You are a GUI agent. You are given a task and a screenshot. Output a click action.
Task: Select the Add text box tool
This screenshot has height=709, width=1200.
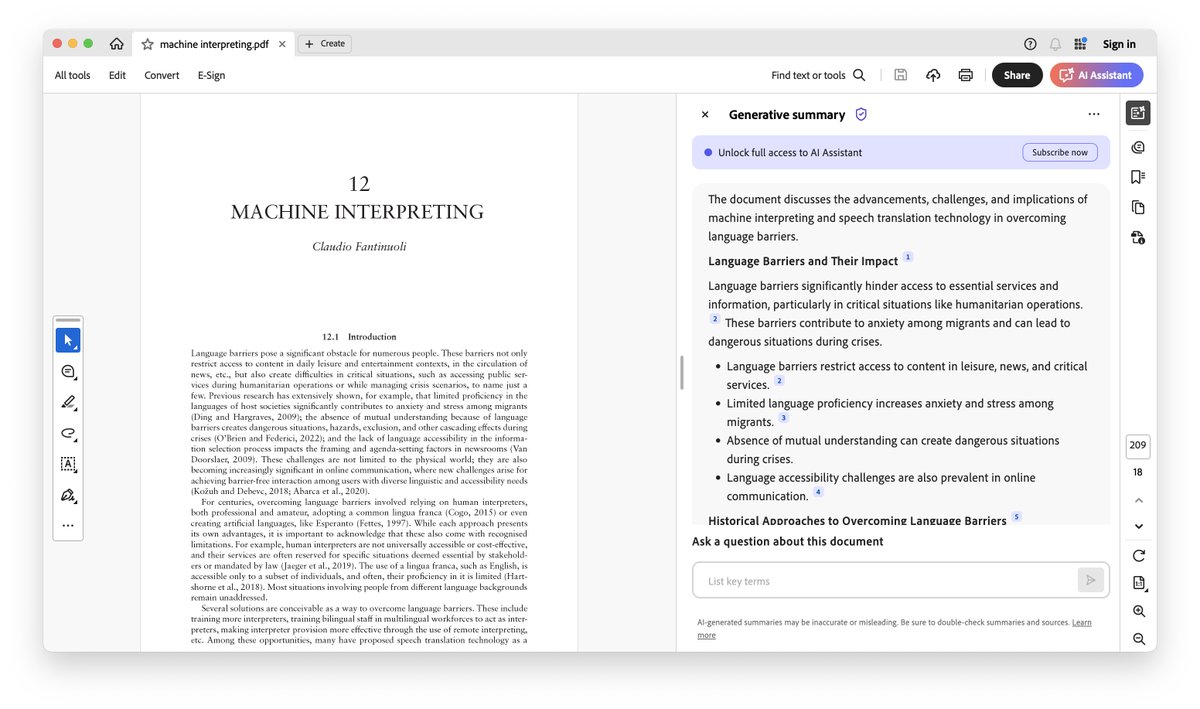pyautogui.click(x=68, y=464)
